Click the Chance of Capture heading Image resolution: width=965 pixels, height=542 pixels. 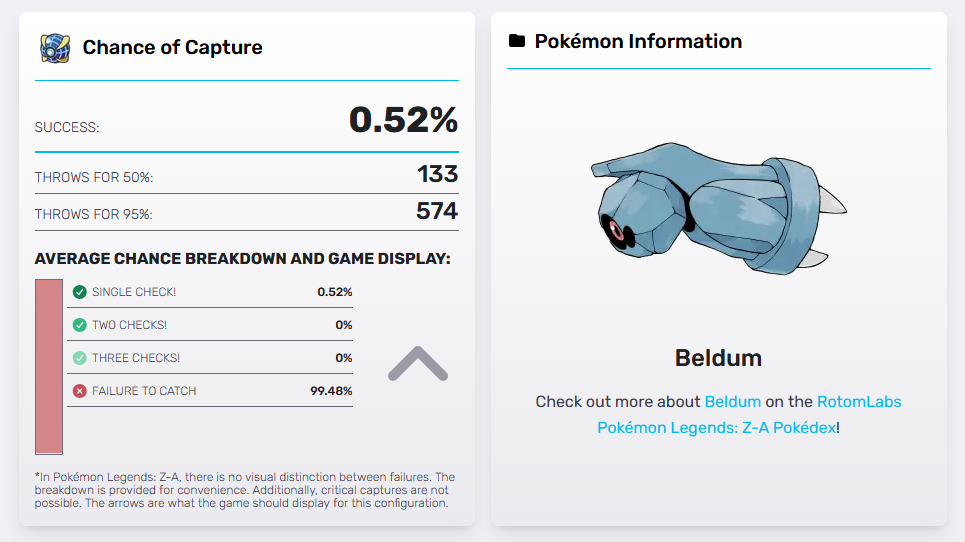pyautogui.click(x=172, y=47)
